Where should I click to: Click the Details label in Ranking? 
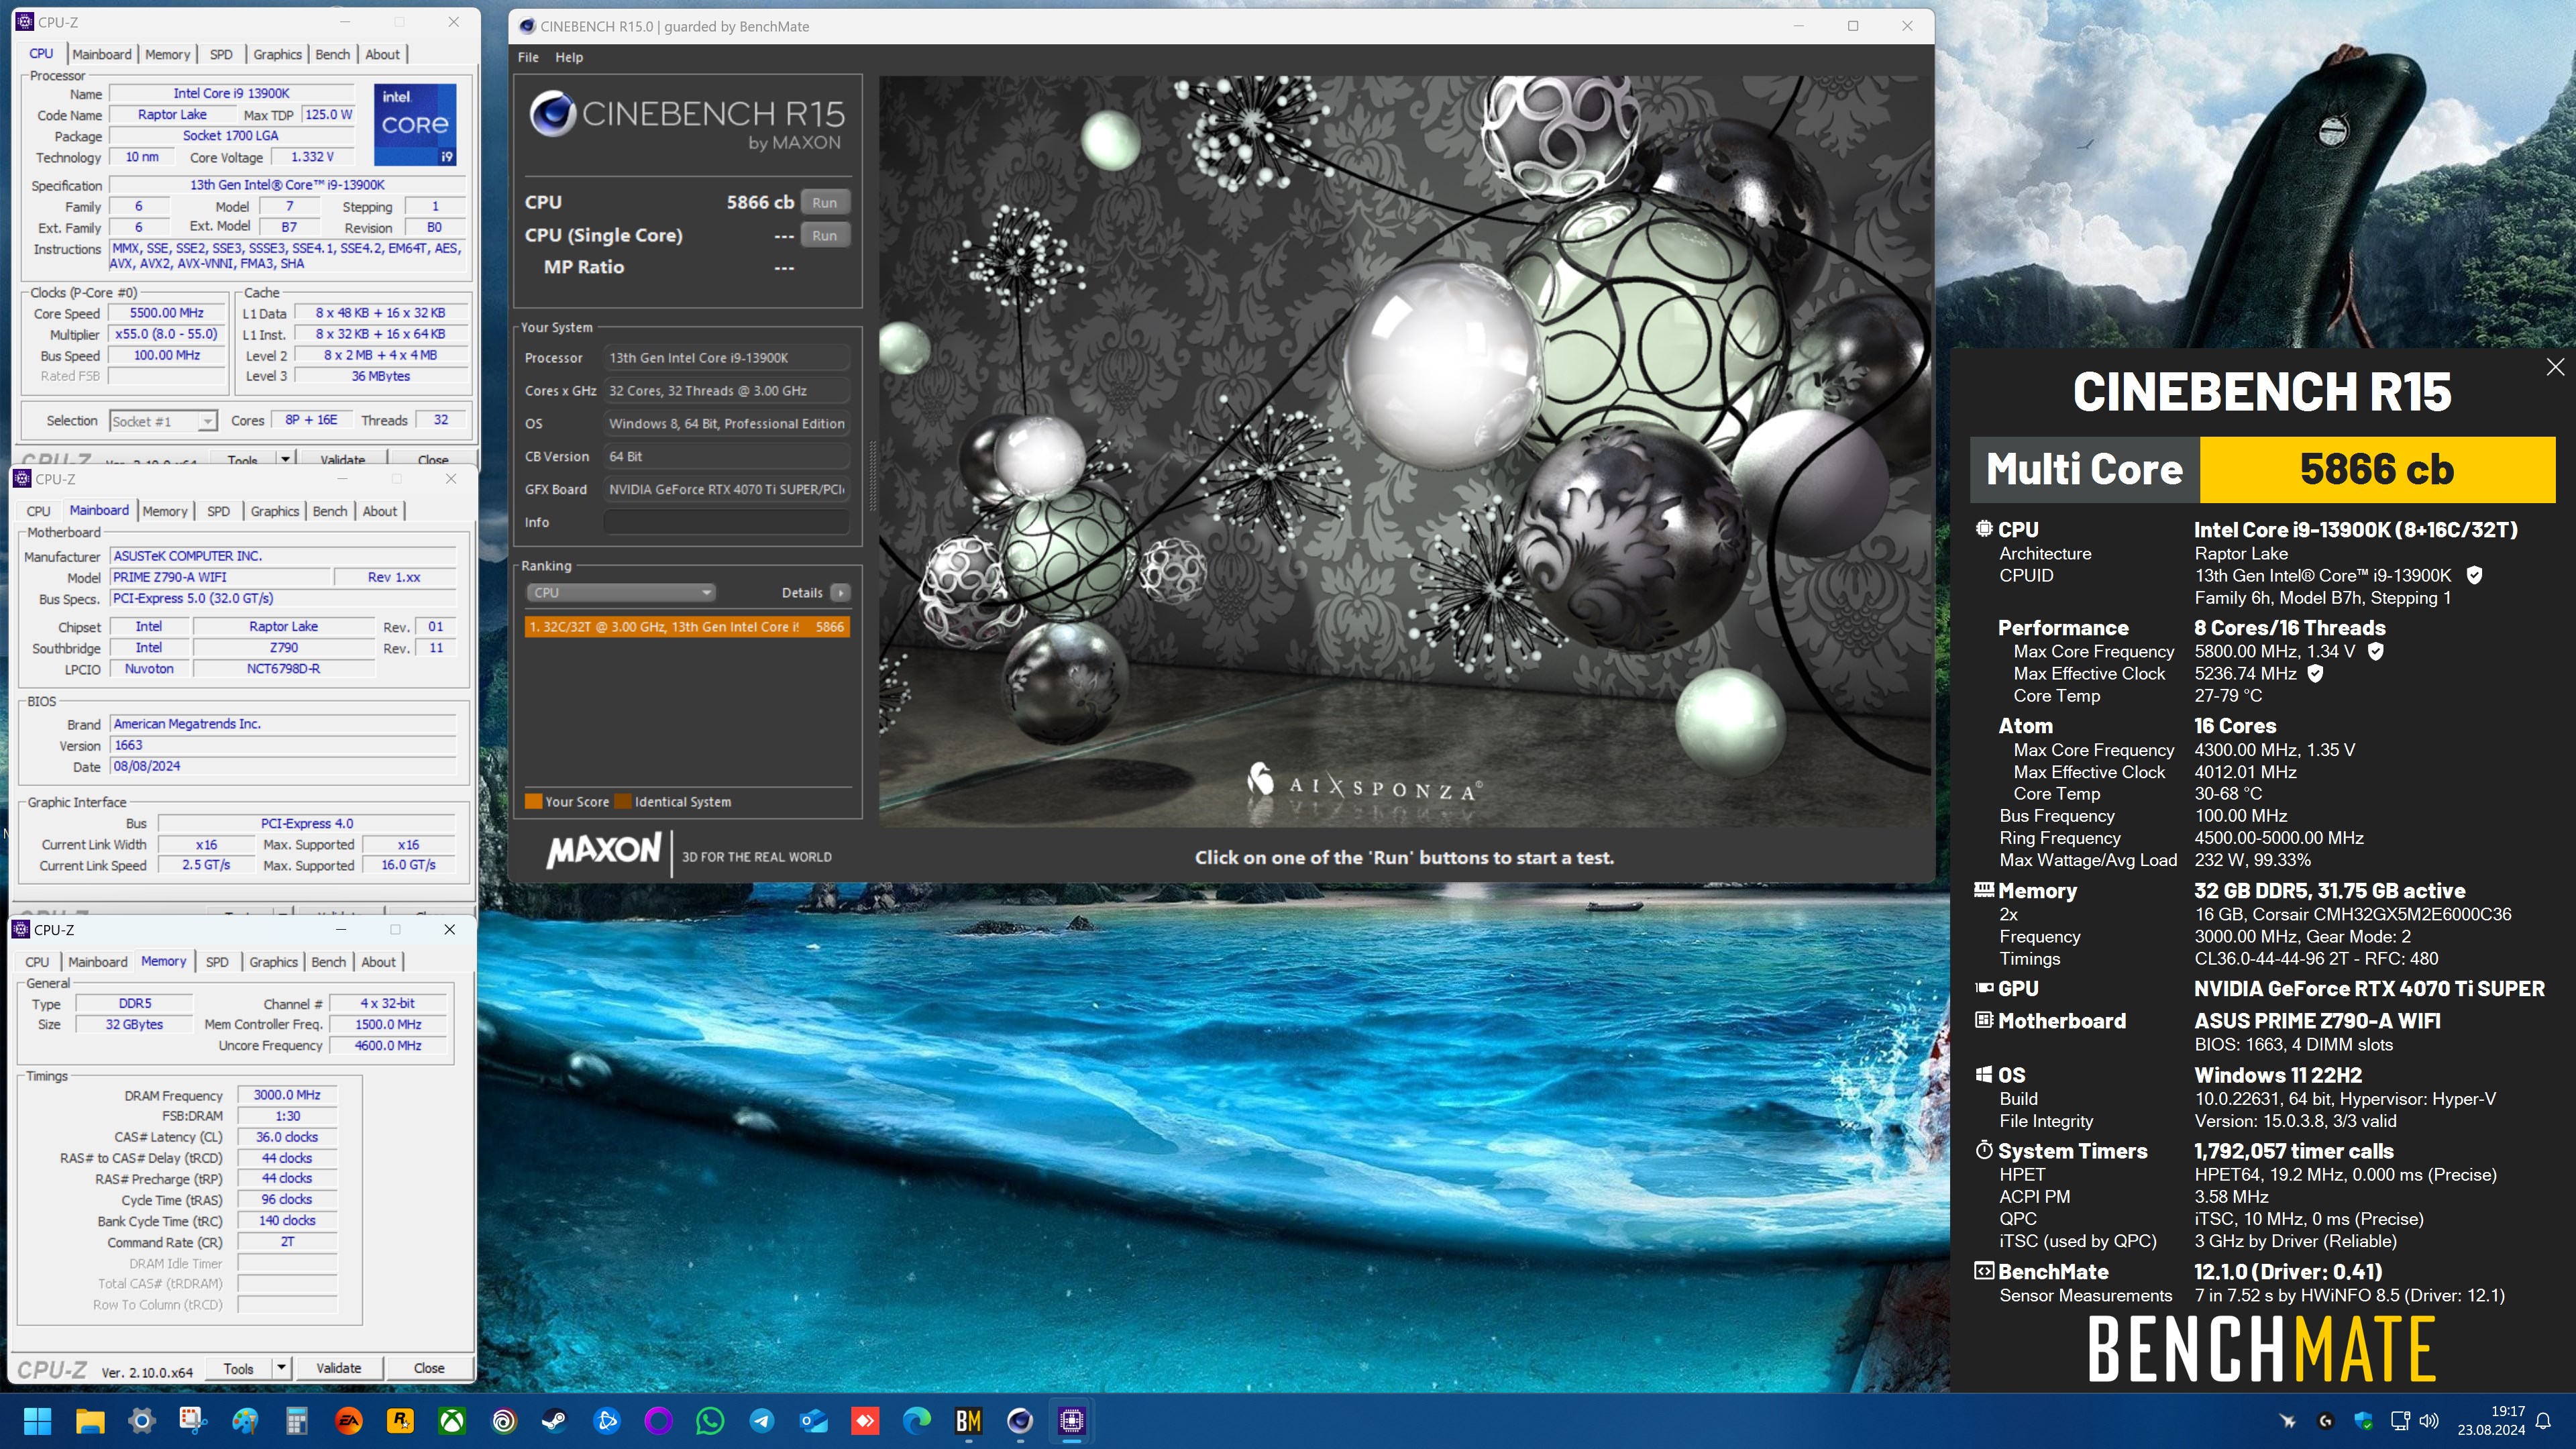(x=802, y=592)
